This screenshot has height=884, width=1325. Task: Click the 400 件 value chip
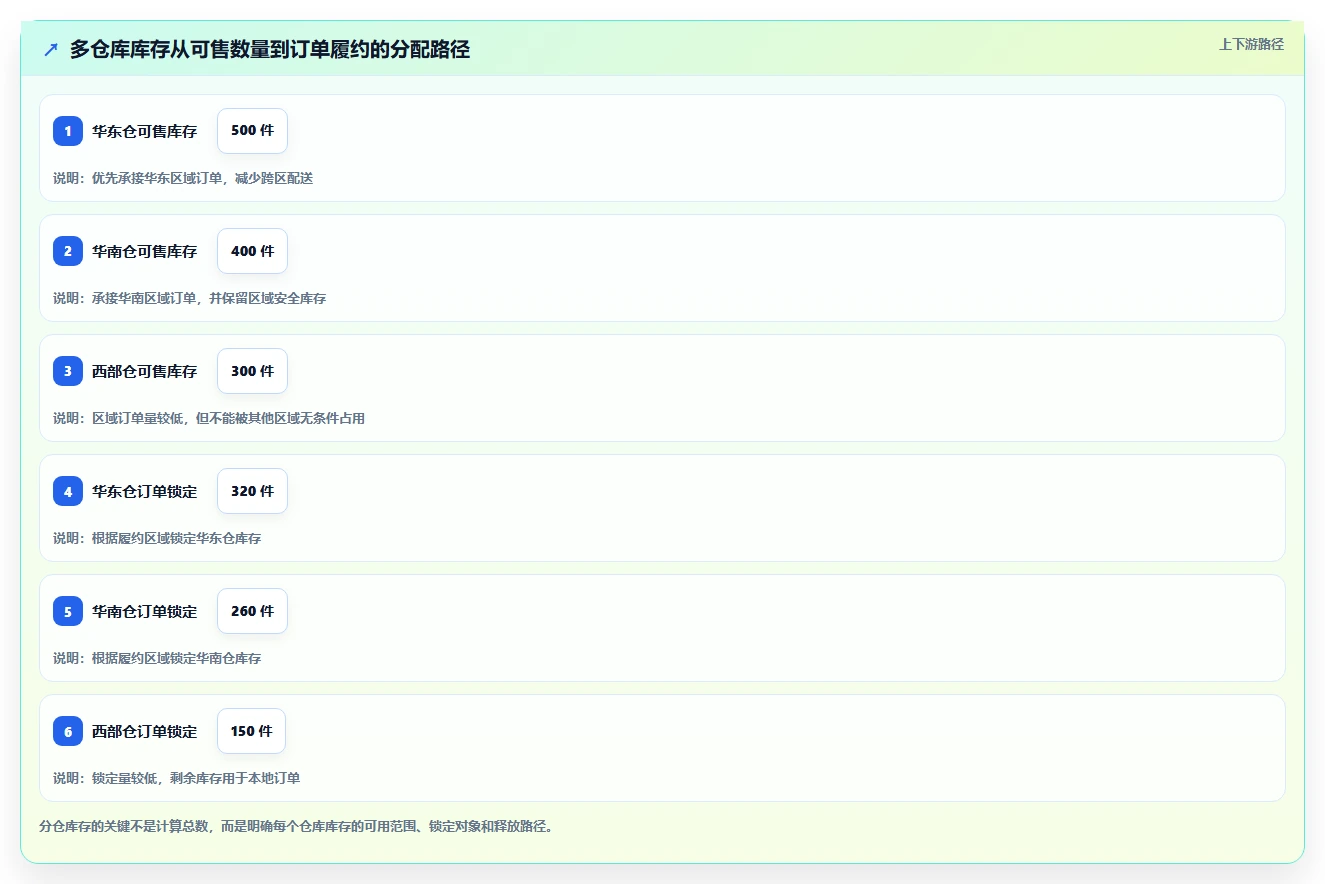tap(252, 251)
